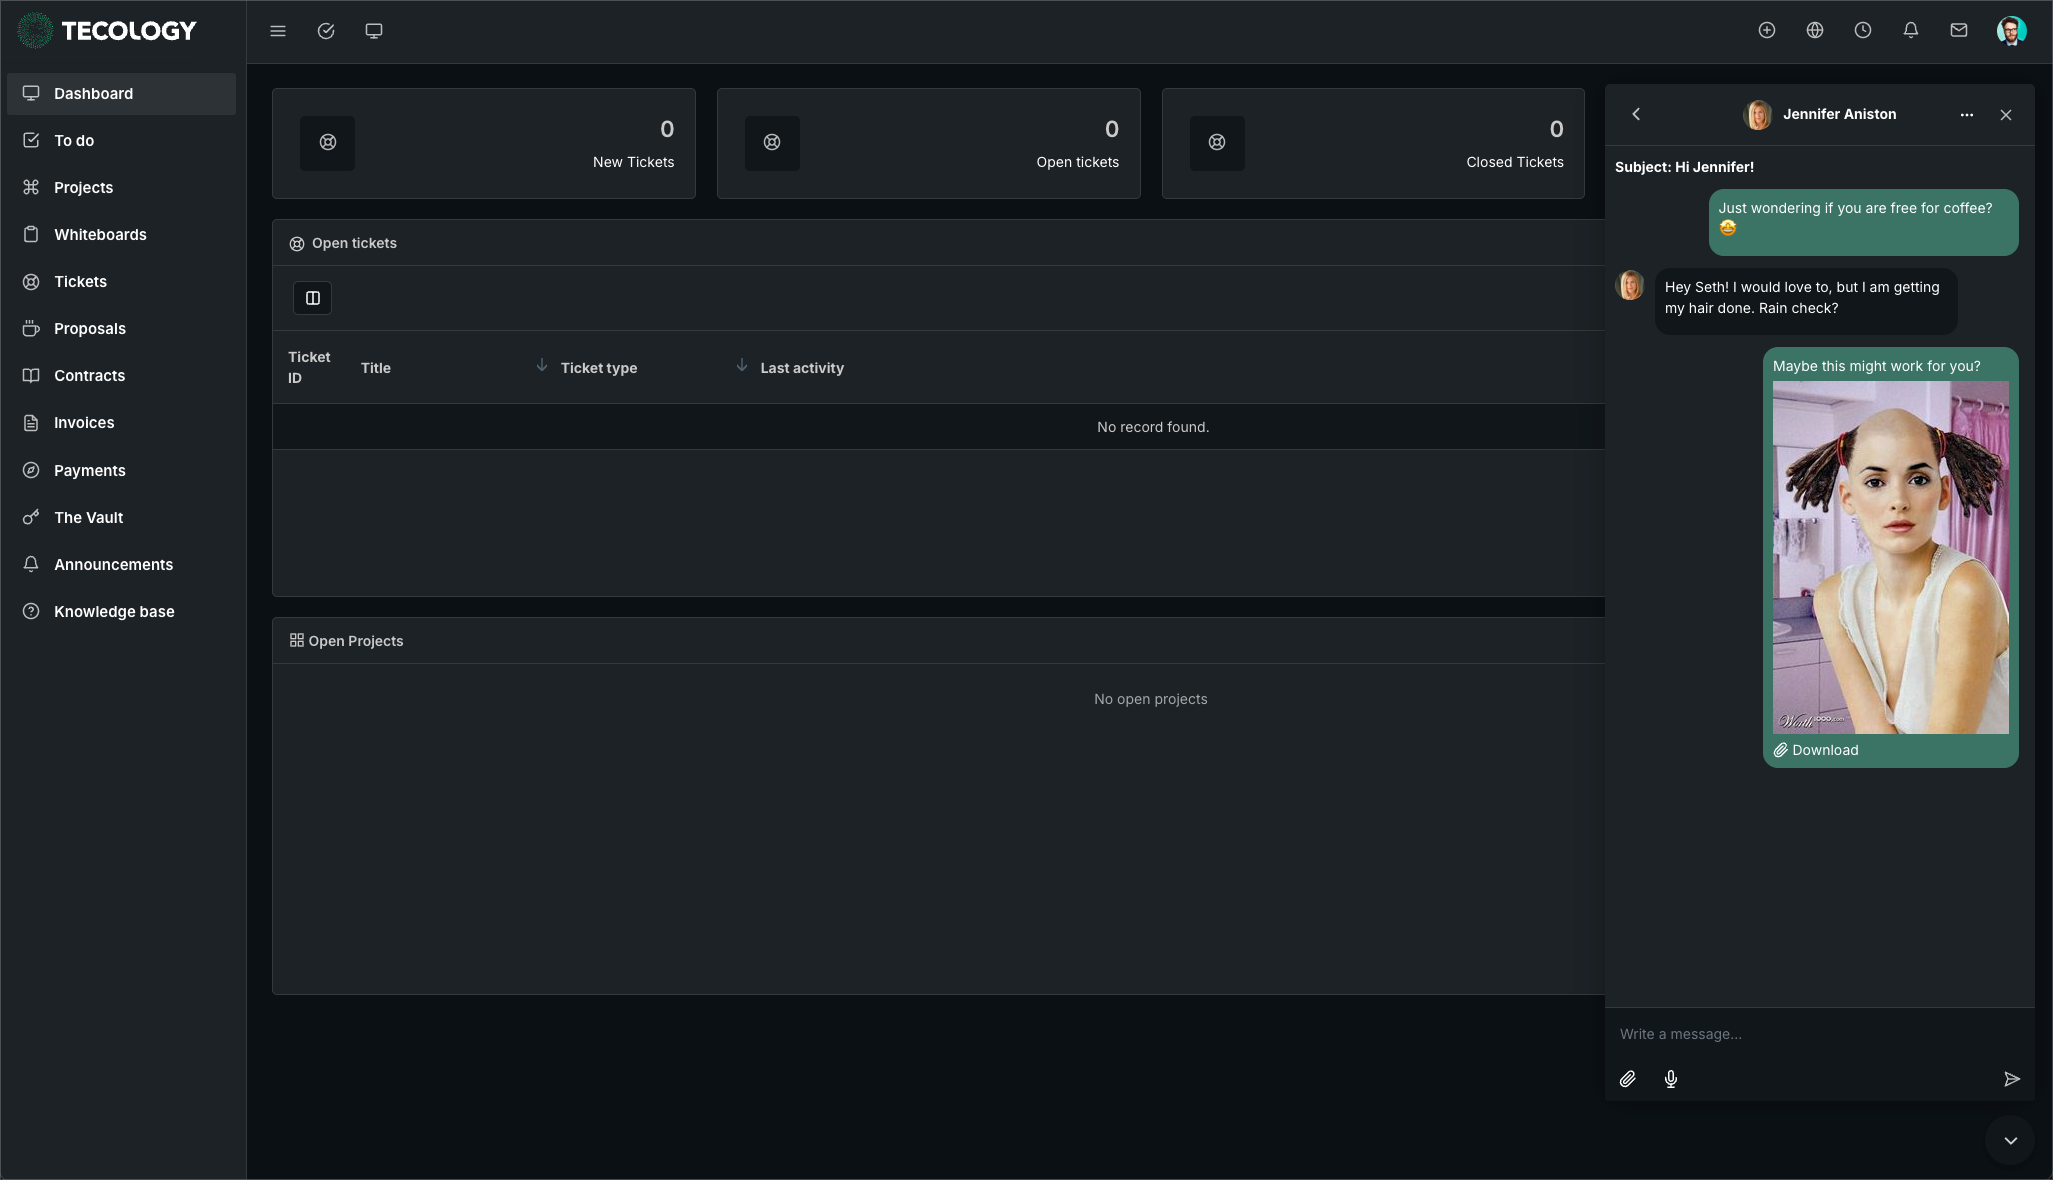Click the timer clock icon in header

pyautogui.click(x=1862, y=31)
